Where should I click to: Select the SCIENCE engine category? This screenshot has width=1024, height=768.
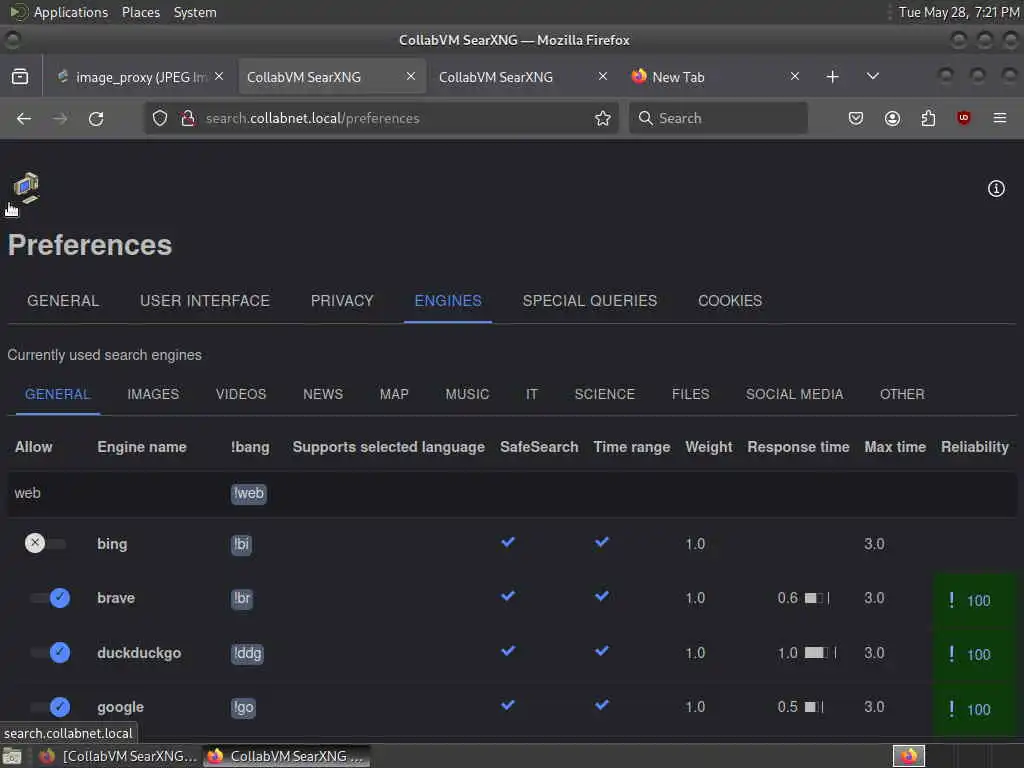(x=604, y=394)
